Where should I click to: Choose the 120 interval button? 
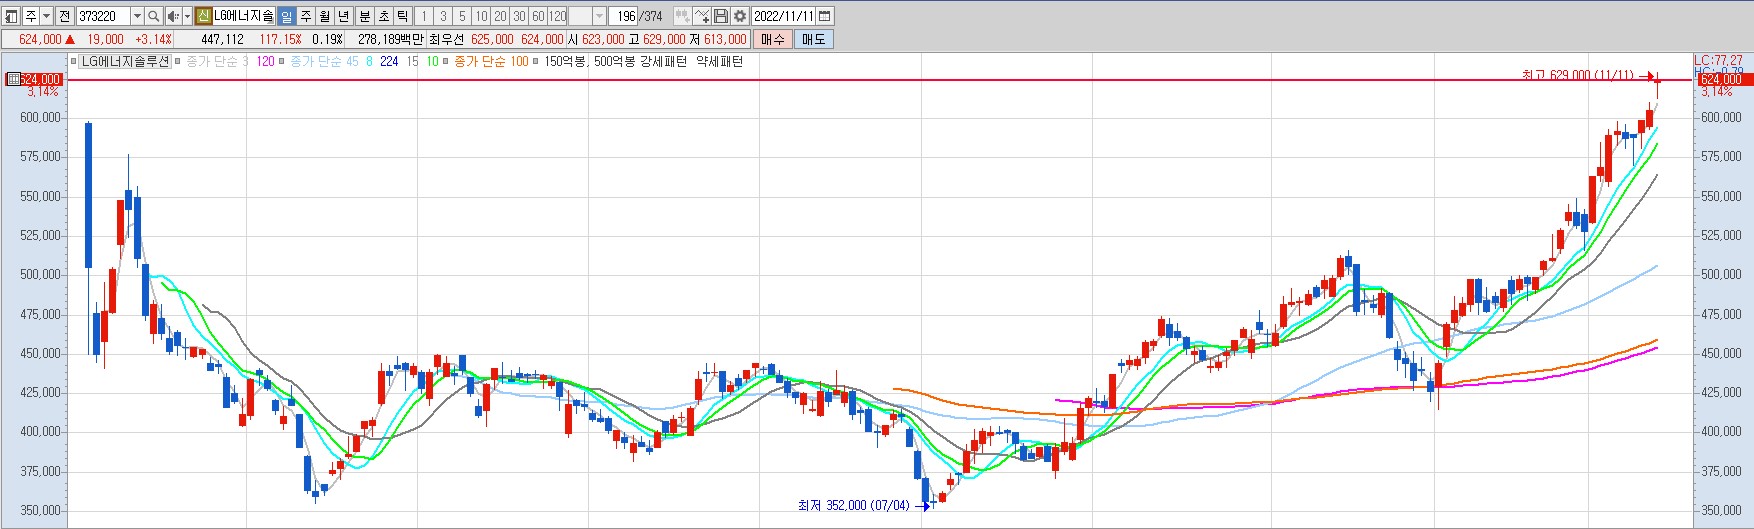(557, 16)
